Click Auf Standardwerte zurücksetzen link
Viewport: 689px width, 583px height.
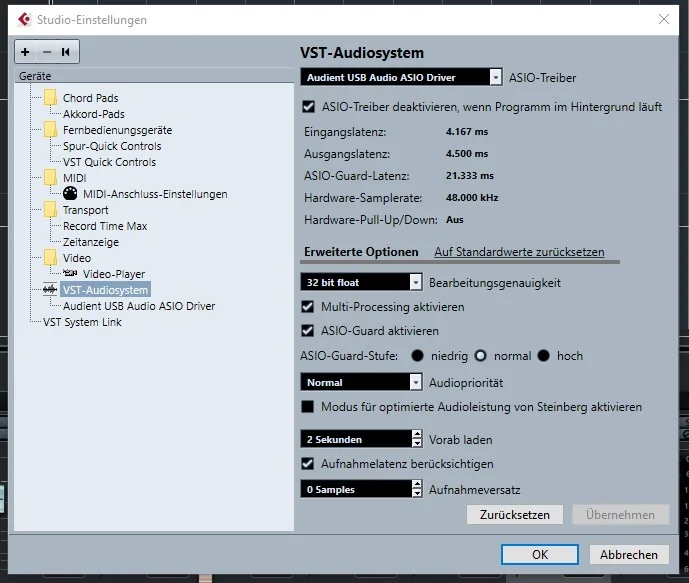[x=519, y=252]
